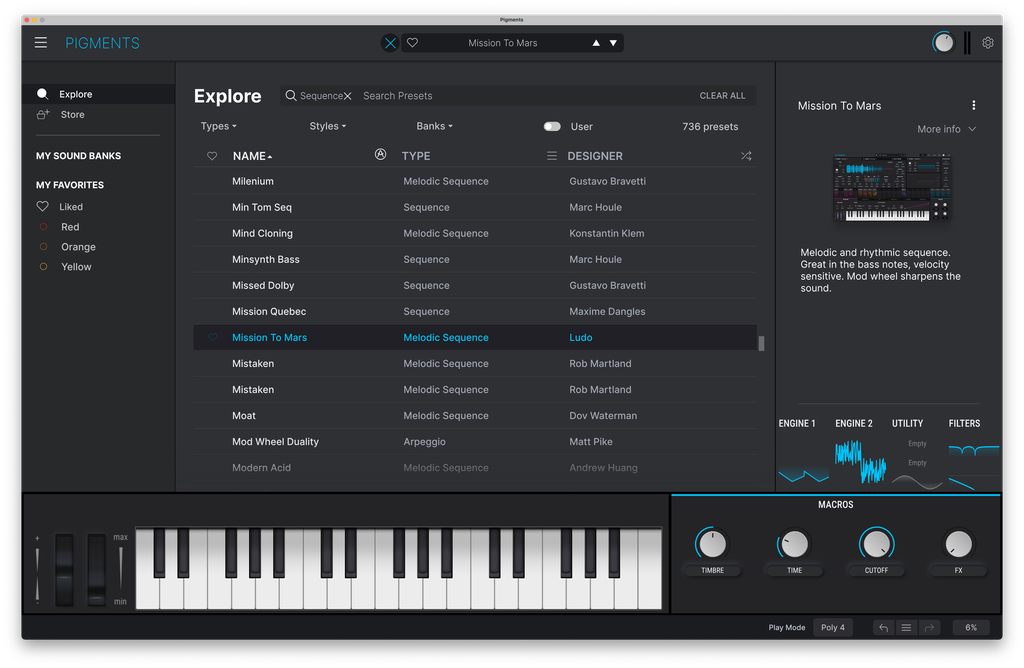Expand the Types filter dropdown
The width and height of the screenshot is (1024, 668).
tap(218, 126)
